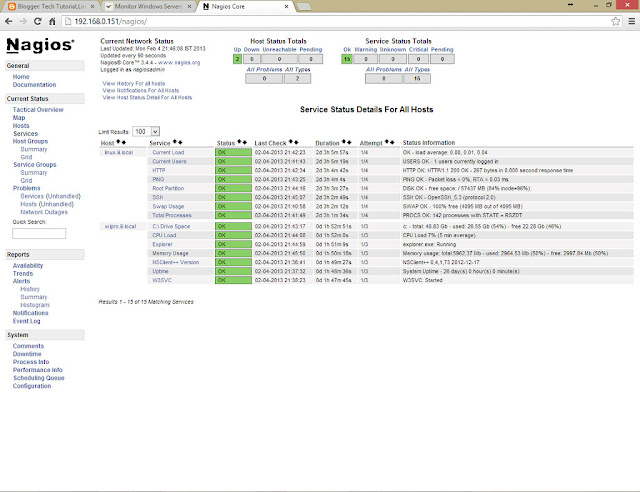The image size is (640, 492).
Task: Open the Map view
Action: click(x=19, y=118)
